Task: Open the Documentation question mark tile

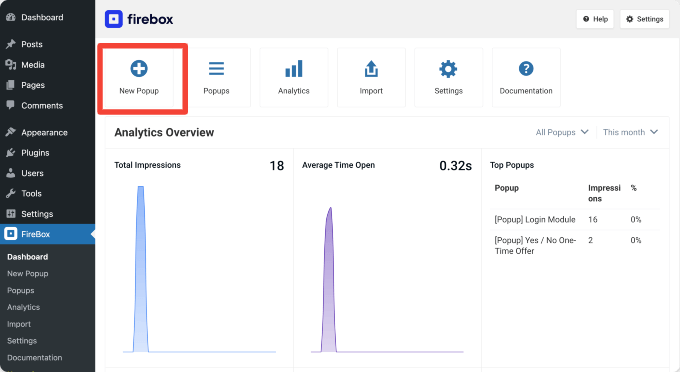Action: click(x=526, y=77)
